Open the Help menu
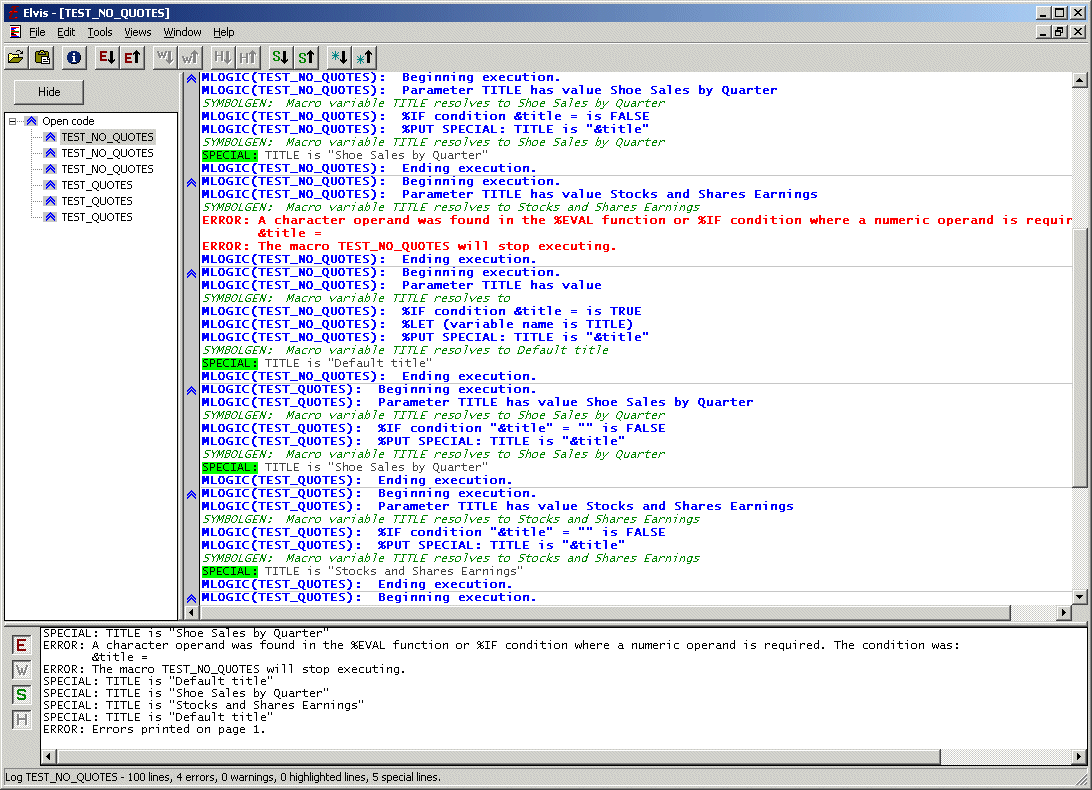Screen dimensions: 1092x790 click(224, 32)
